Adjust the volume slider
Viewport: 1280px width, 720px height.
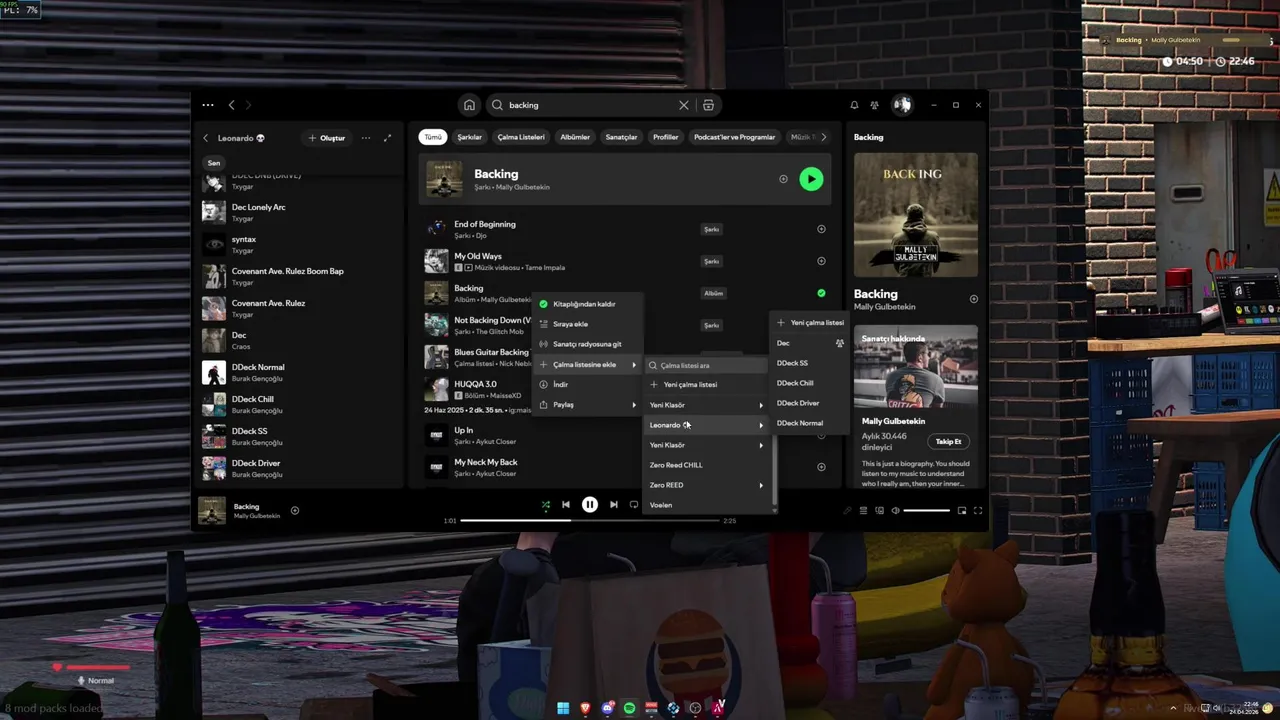pyautogui.click(x=926, y=510)
